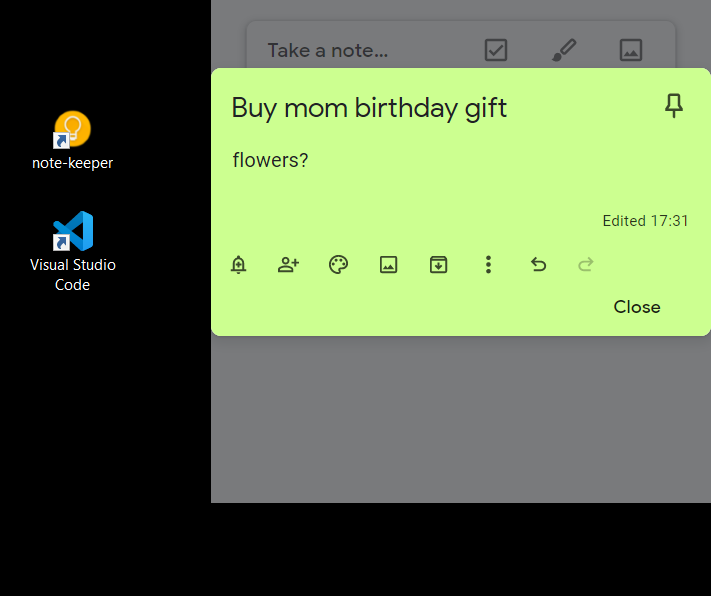Viewport: 711px width, 596px height.
Task: Pin the Buy mom birthday gift note
Action: pyautogui.click(x=674, y=105)
